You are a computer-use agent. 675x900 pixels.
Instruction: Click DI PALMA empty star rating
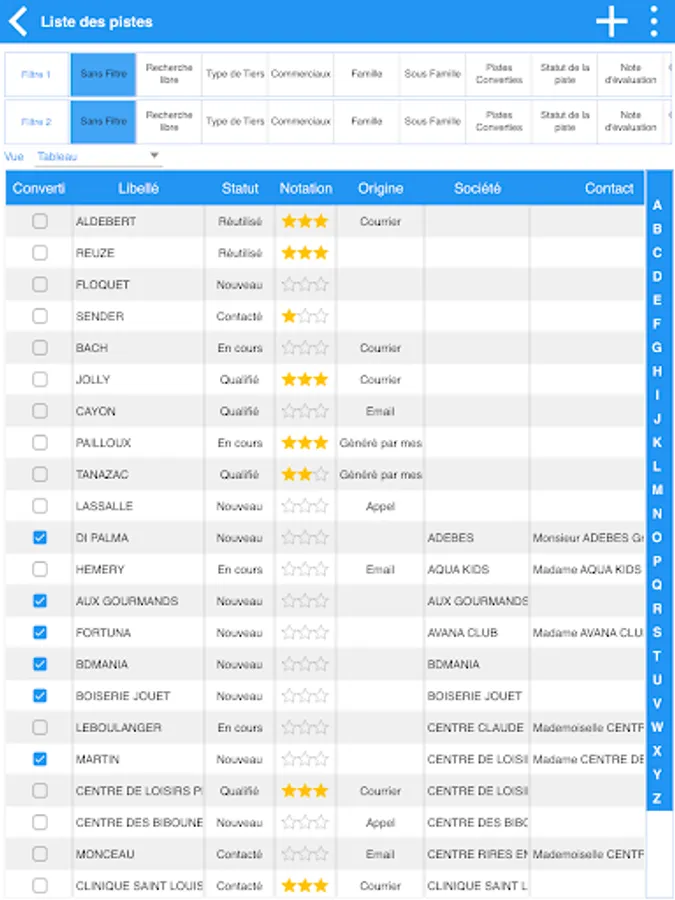pyautogui.click(x=305, y=538)
